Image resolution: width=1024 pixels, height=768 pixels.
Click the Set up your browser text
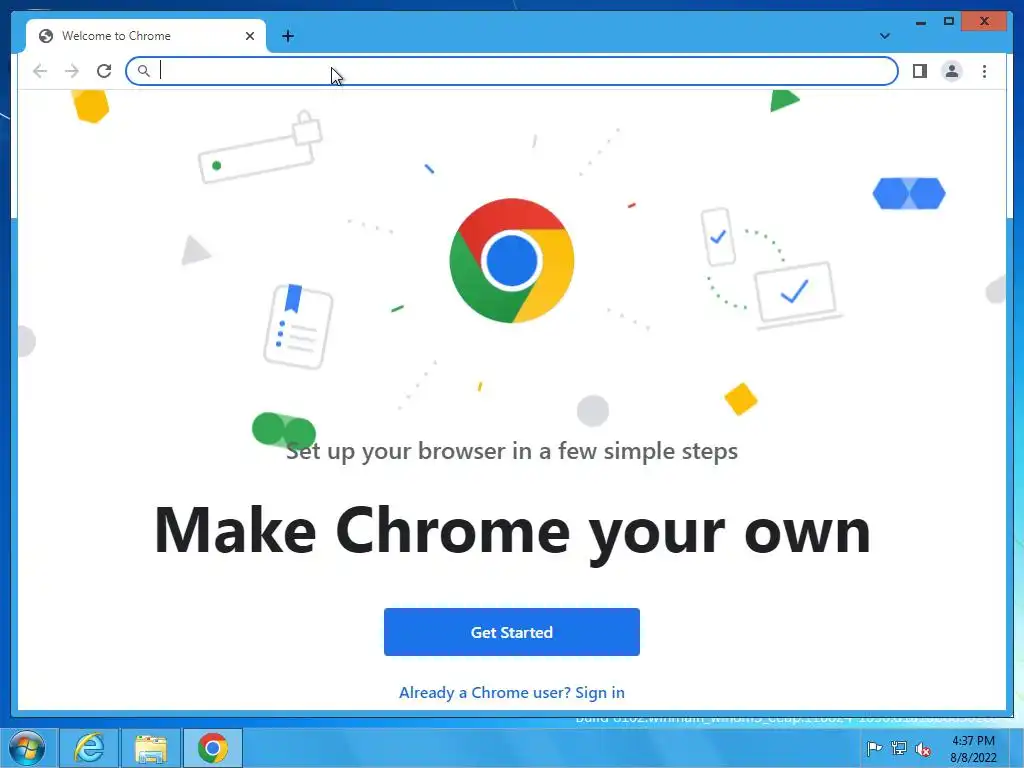tap(511, 451)
